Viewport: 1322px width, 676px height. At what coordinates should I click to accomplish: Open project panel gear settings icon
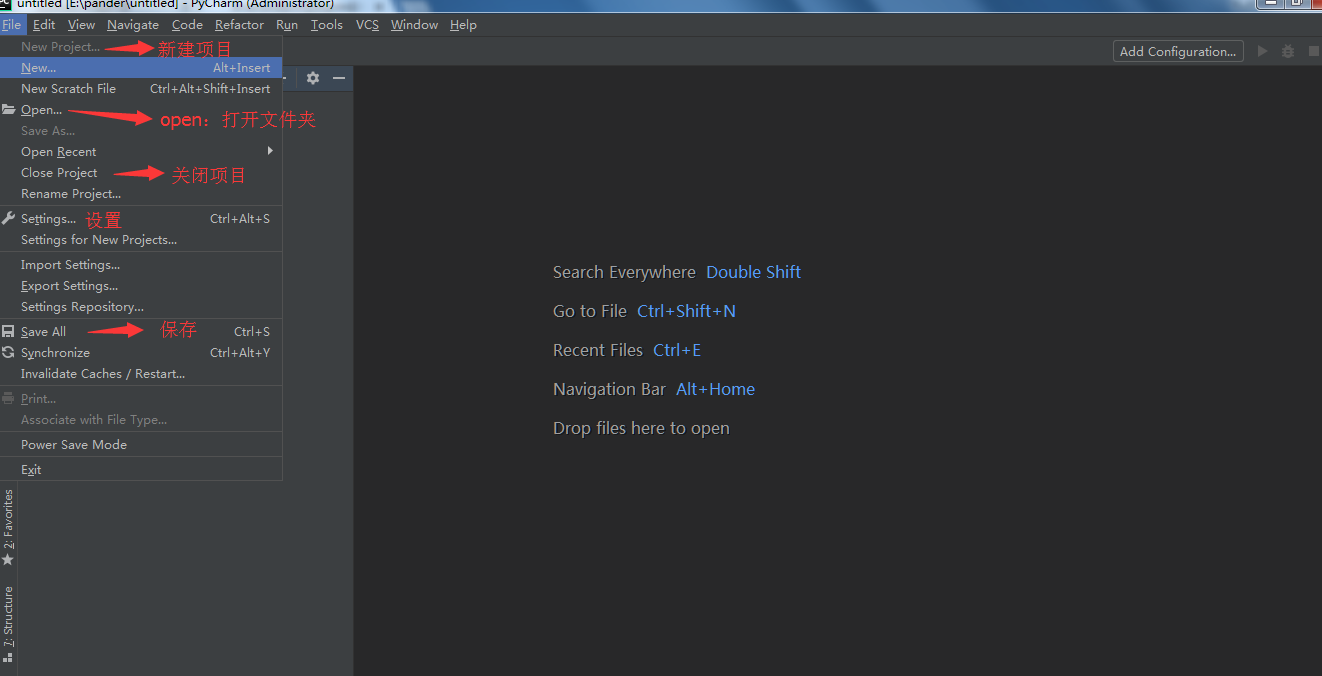point(313,78)
